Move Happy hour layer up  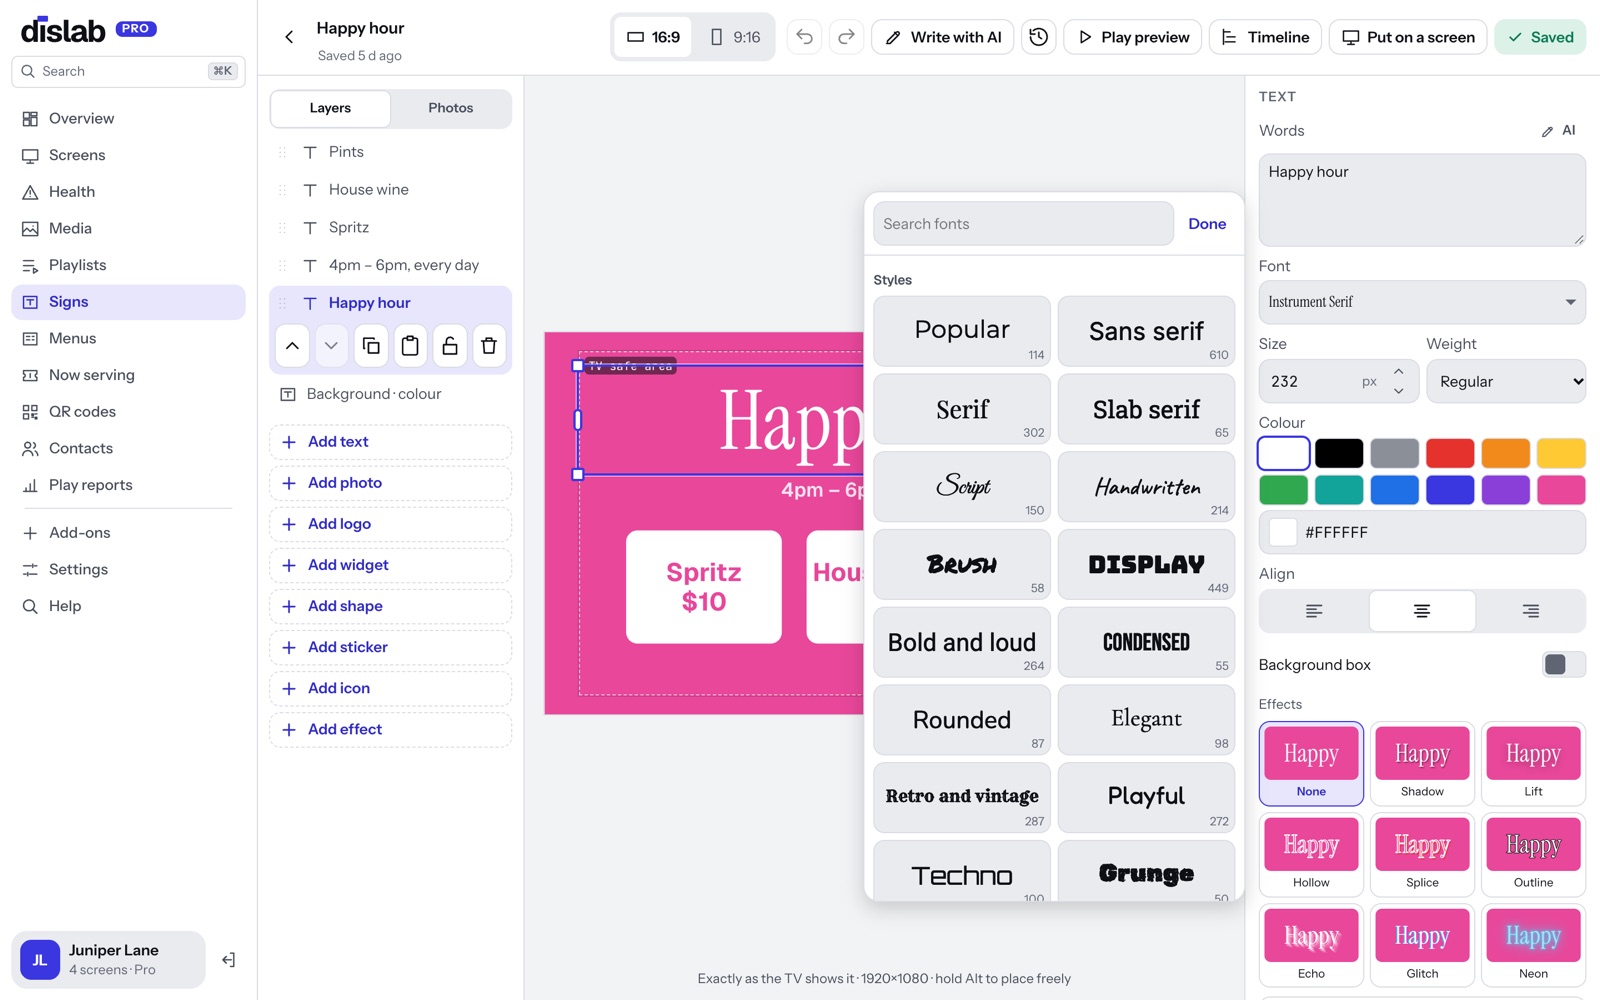pyautogui.click(x=292, y=346)
